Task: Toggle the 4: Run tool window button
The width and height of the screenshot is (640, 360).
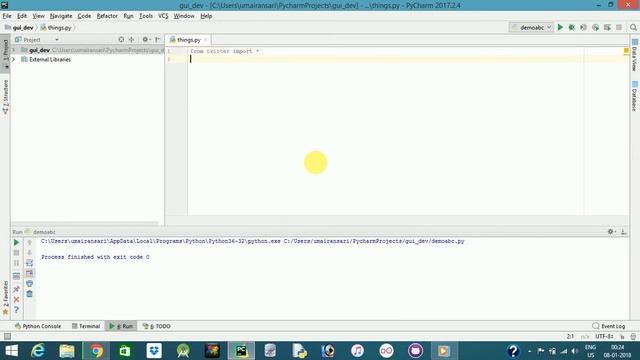Action: pos(121,326)
